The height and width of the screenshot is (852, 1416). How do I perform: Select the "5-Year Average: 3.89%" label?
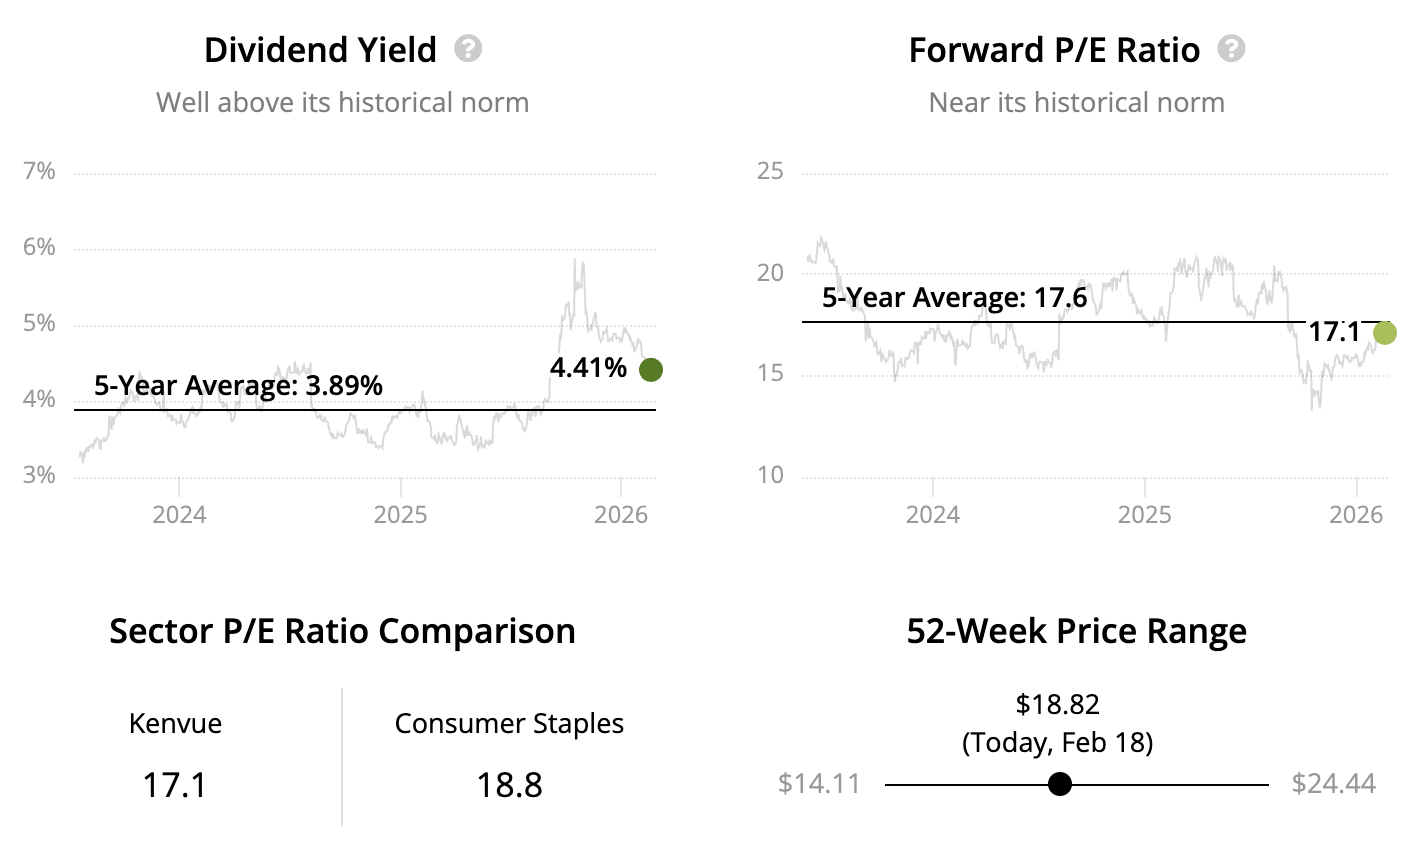click(x=238, y=386)
